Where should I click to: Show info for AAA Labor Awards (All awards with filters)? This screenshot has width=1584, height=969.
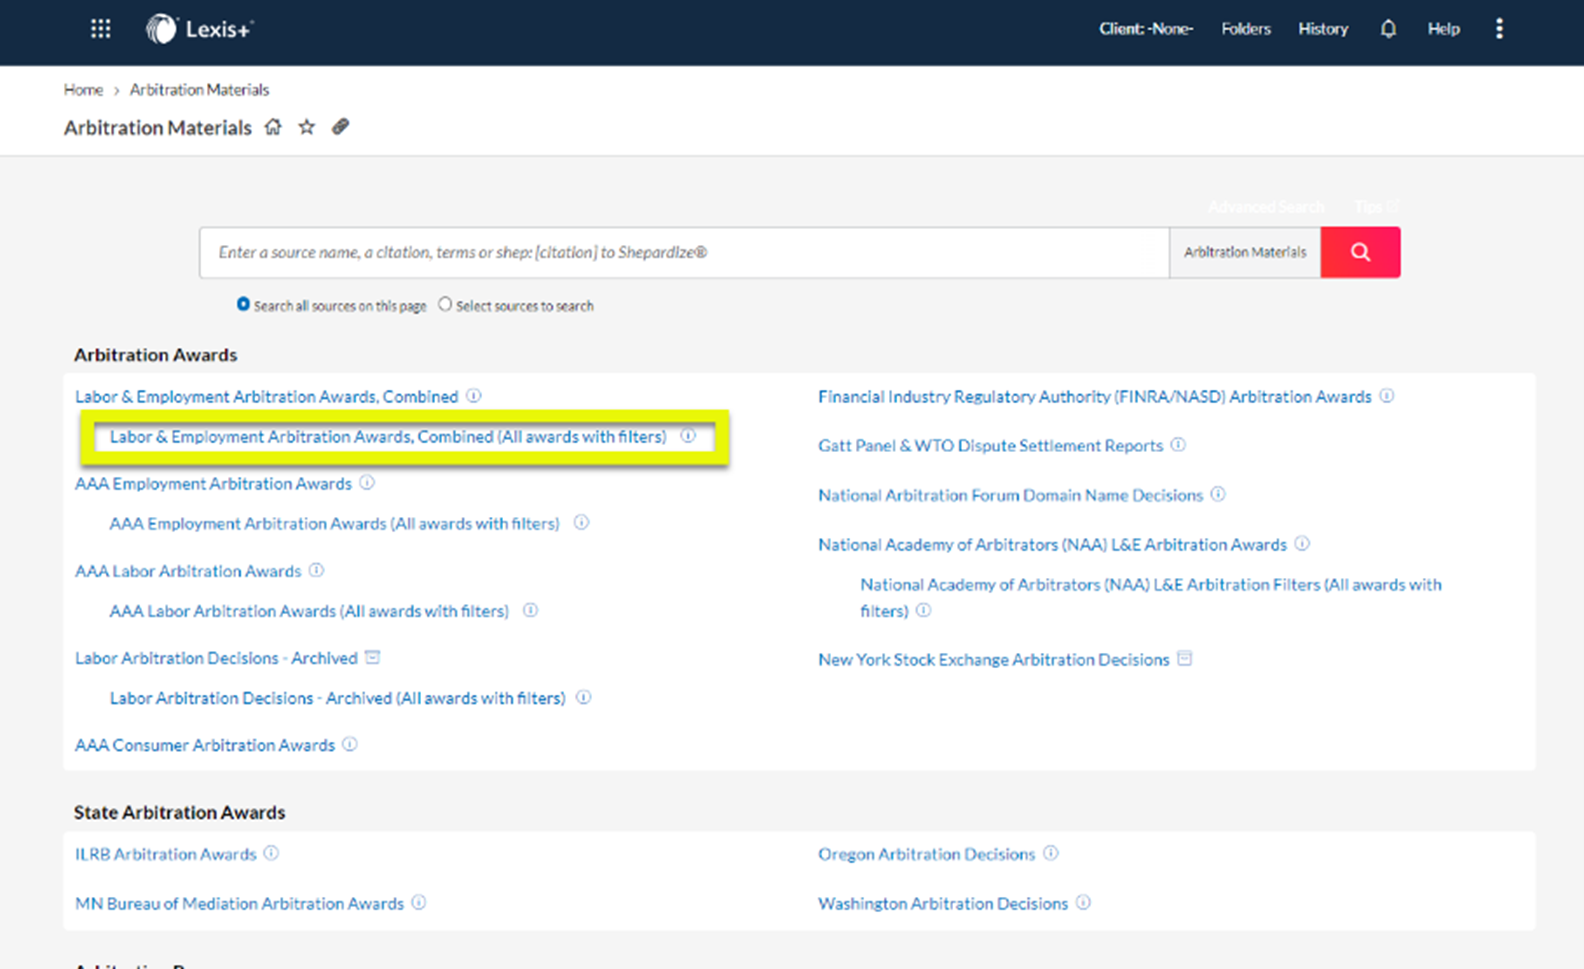[530, 610]
